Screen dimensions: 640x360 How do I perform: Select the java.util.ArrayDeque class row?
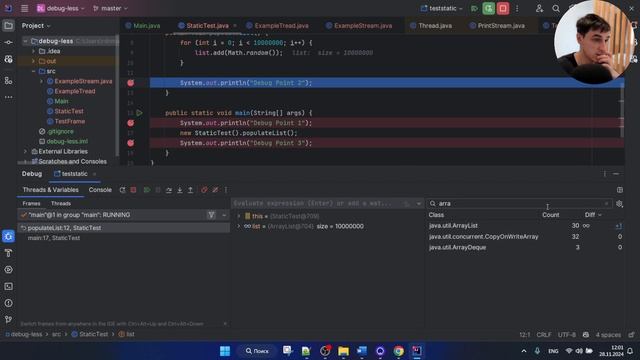525,247
